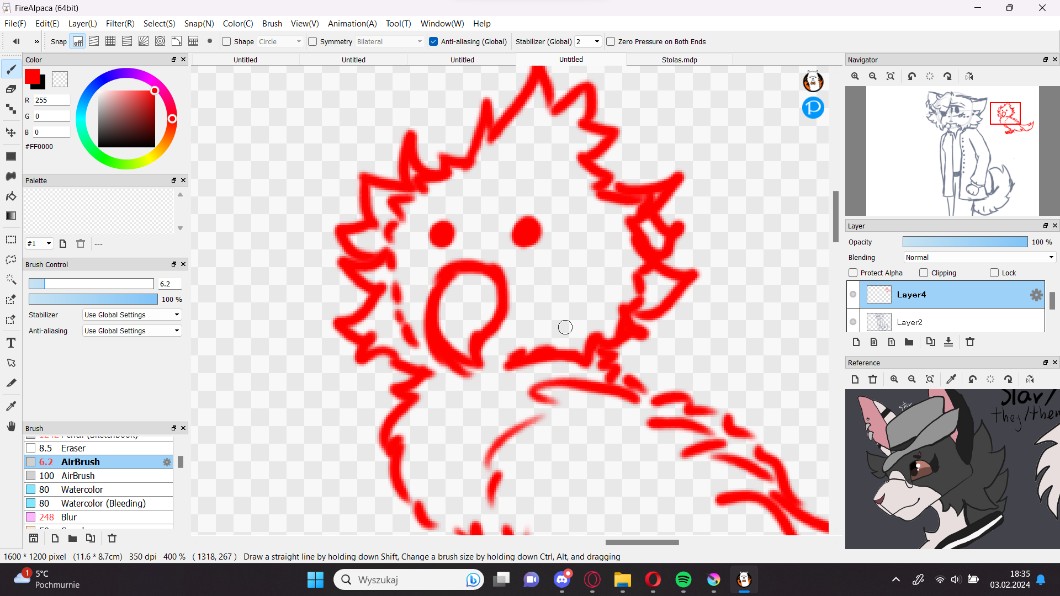Enable the Protect Alpha checkbox
The height and width of the screenshot is (596, 1060).
coord(853,273)
